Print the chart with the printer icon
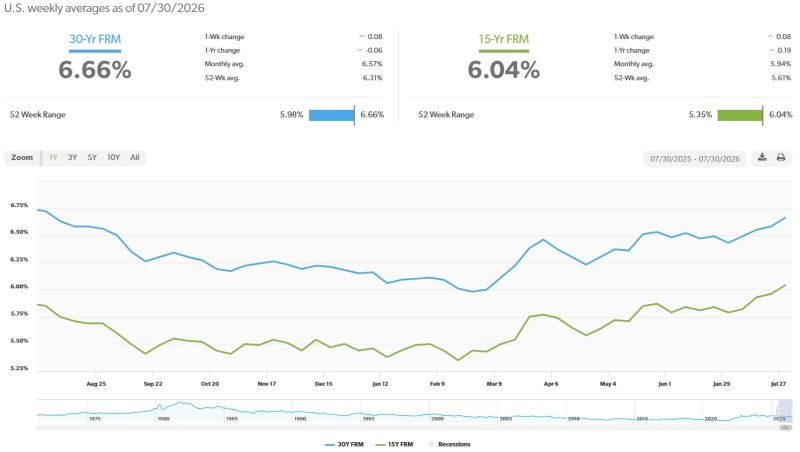Image resolution: width=800 pixels, height=452 pixels. point(781,157)
